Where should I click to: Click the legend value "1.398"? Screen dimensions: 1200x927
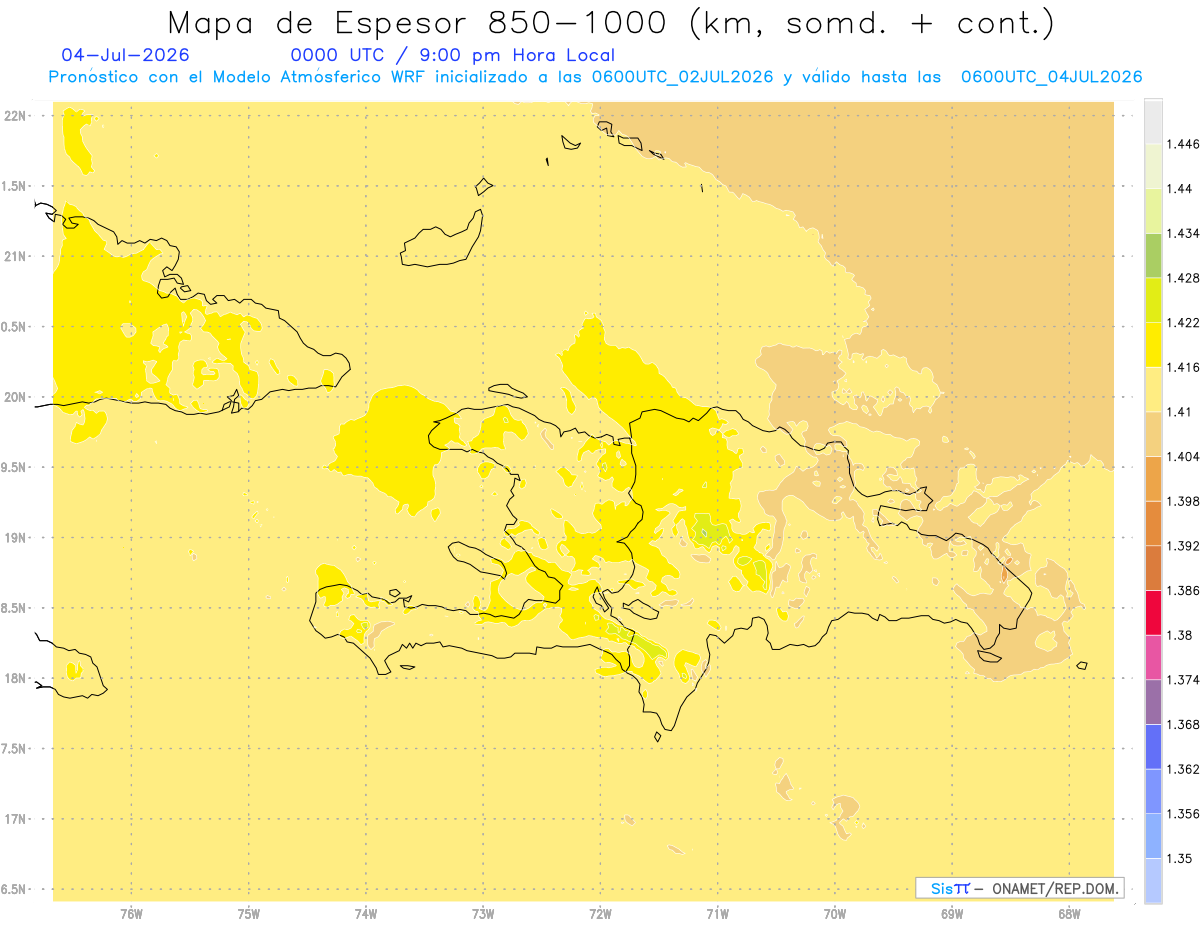click(x=1184, y=501)
